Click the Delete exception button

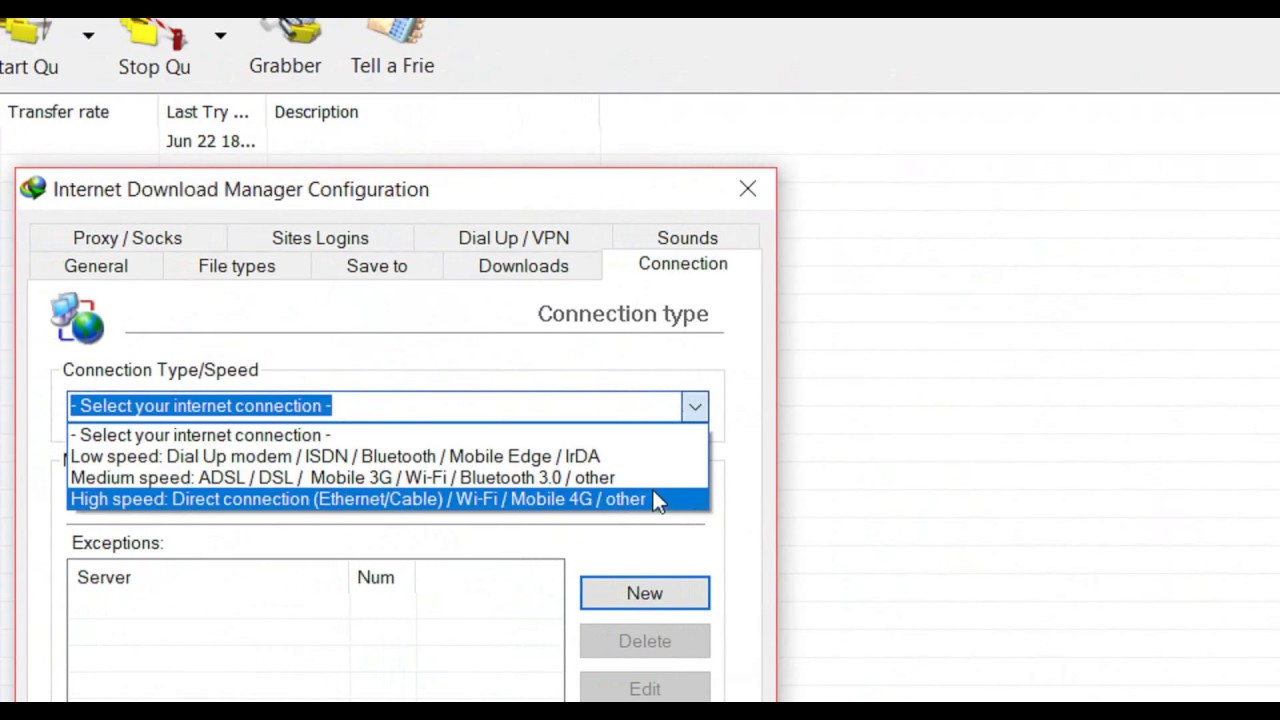(x=645, y=641)
